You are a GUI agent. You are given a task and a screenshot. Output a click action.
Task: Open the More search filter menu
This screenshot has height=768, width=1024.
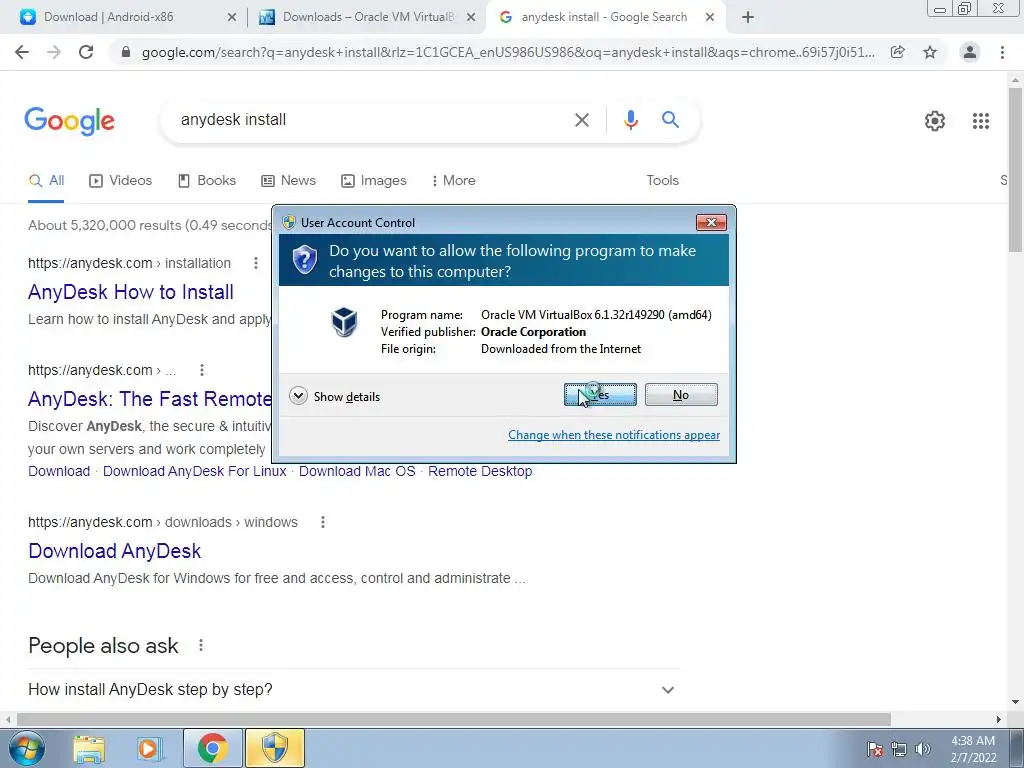coord(454,180)
